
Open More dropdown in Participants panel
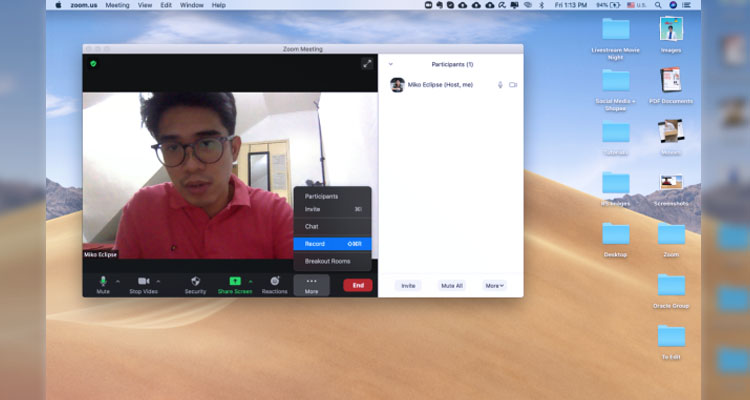pos(495,286)
